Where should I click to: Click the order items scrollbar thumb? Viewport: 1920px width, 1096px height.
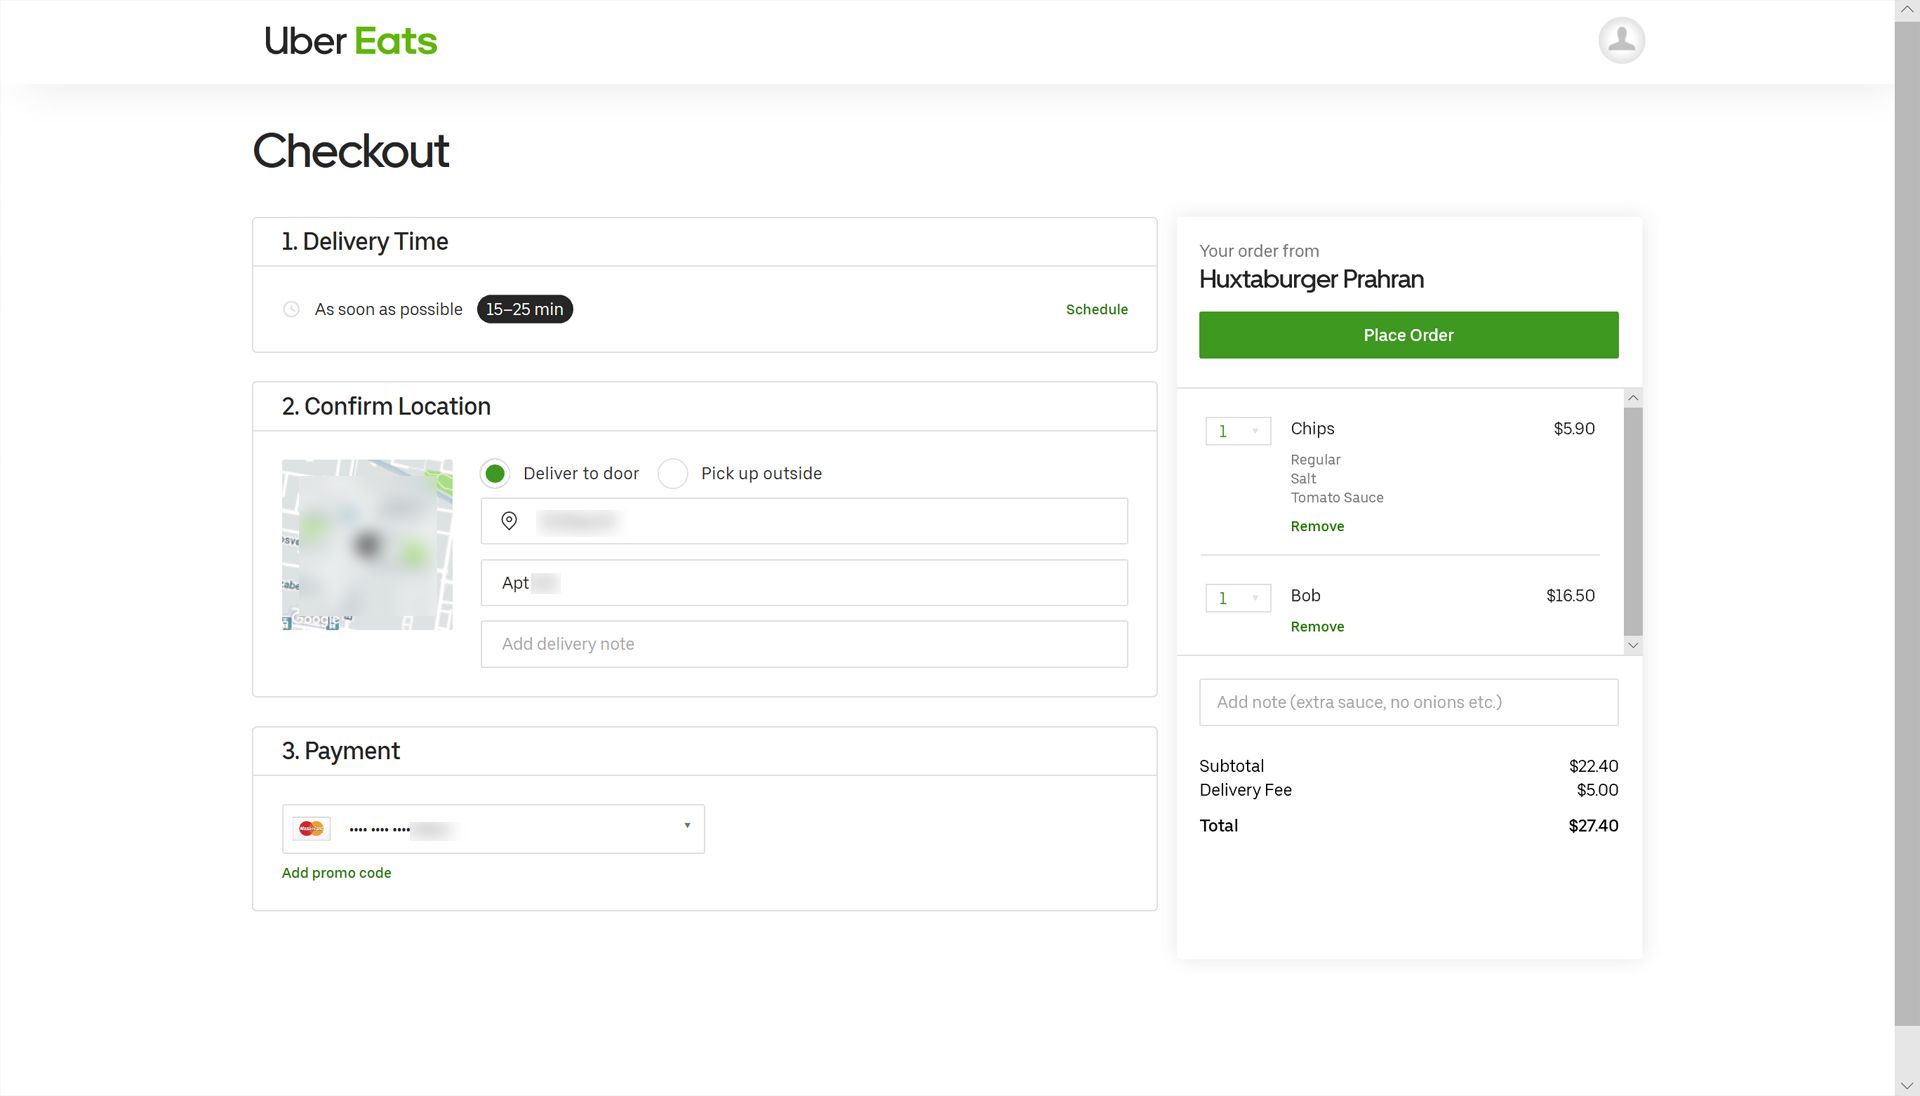pyautogui.click(x=1633, y=521)
